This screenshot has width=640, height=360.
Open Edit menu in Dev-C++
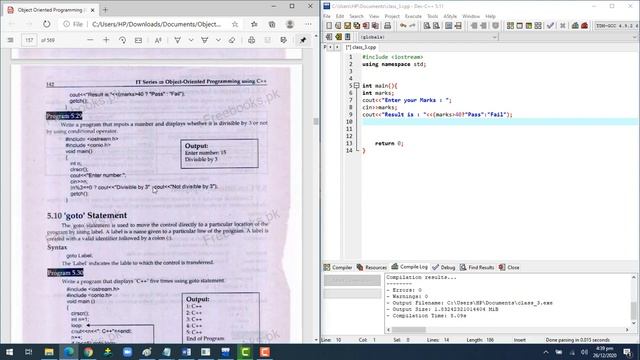340,16
